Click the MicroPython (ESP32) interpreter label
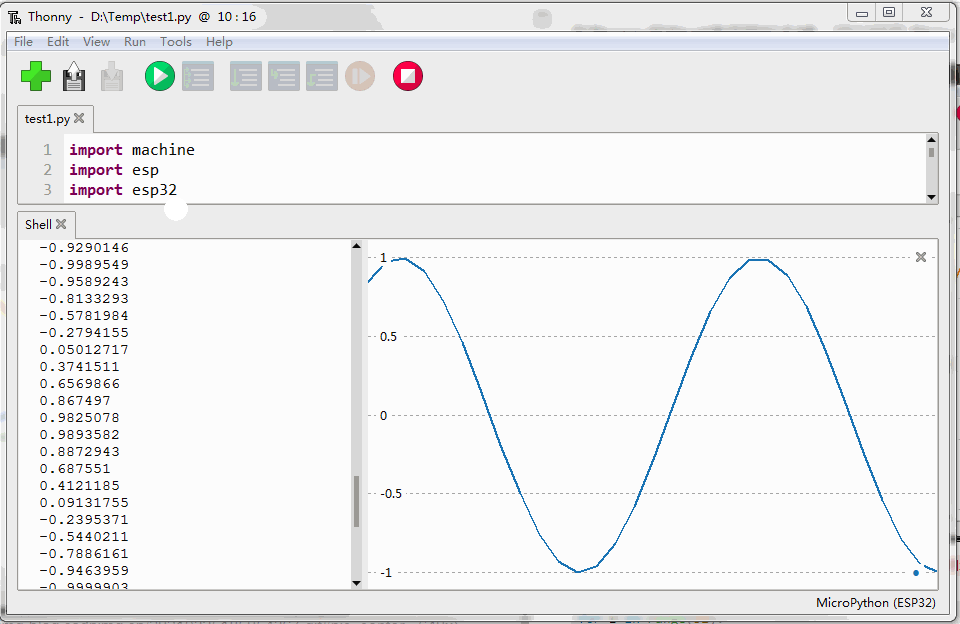 tap(876, 603)
